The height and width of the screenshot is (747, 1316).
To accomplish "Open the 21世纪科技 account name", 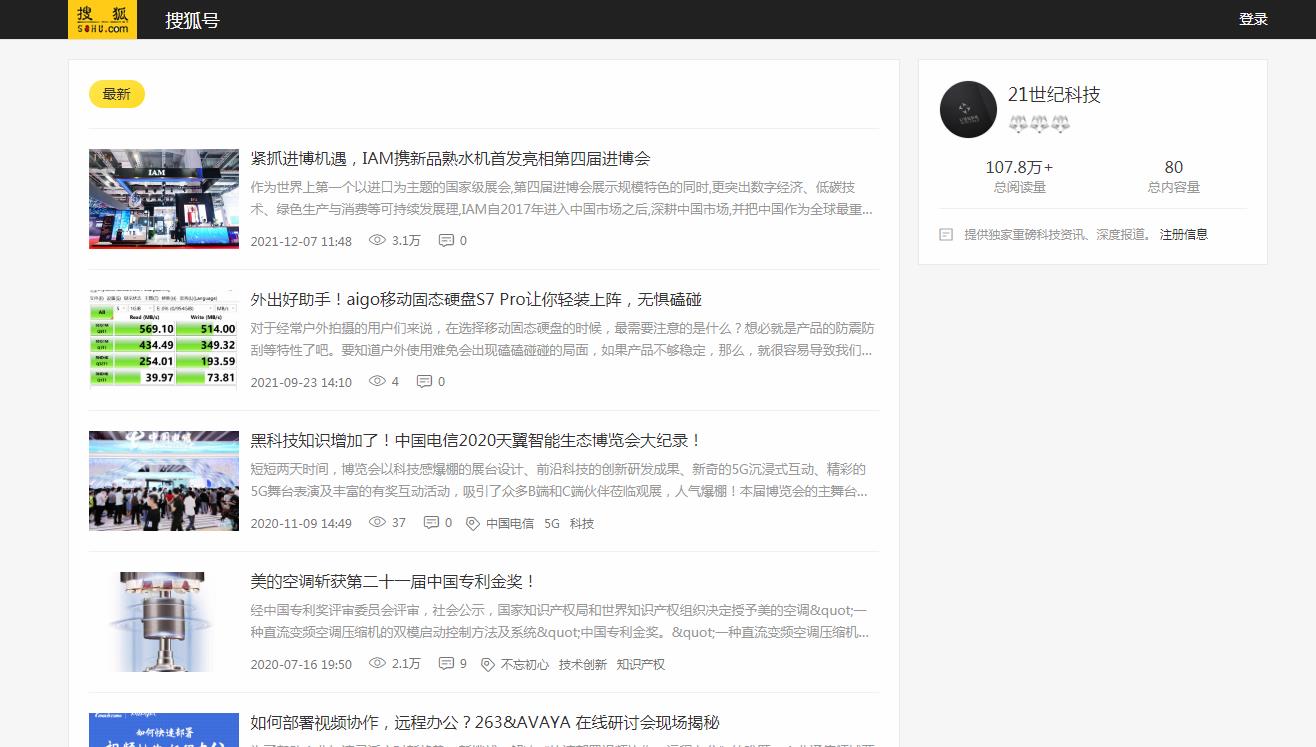I will 1054,94.
